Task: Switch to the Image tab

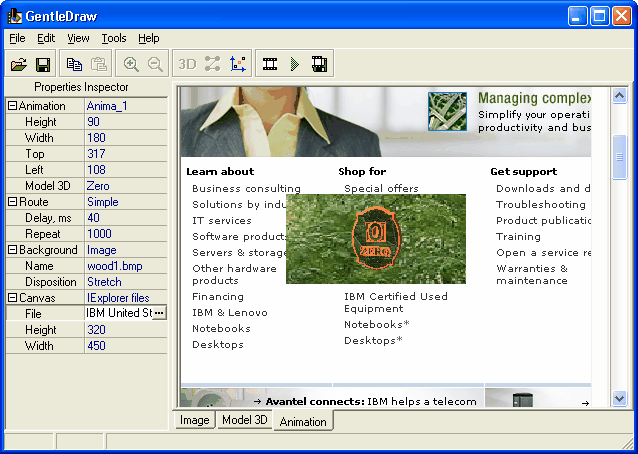Action: [x=194, y=420]
